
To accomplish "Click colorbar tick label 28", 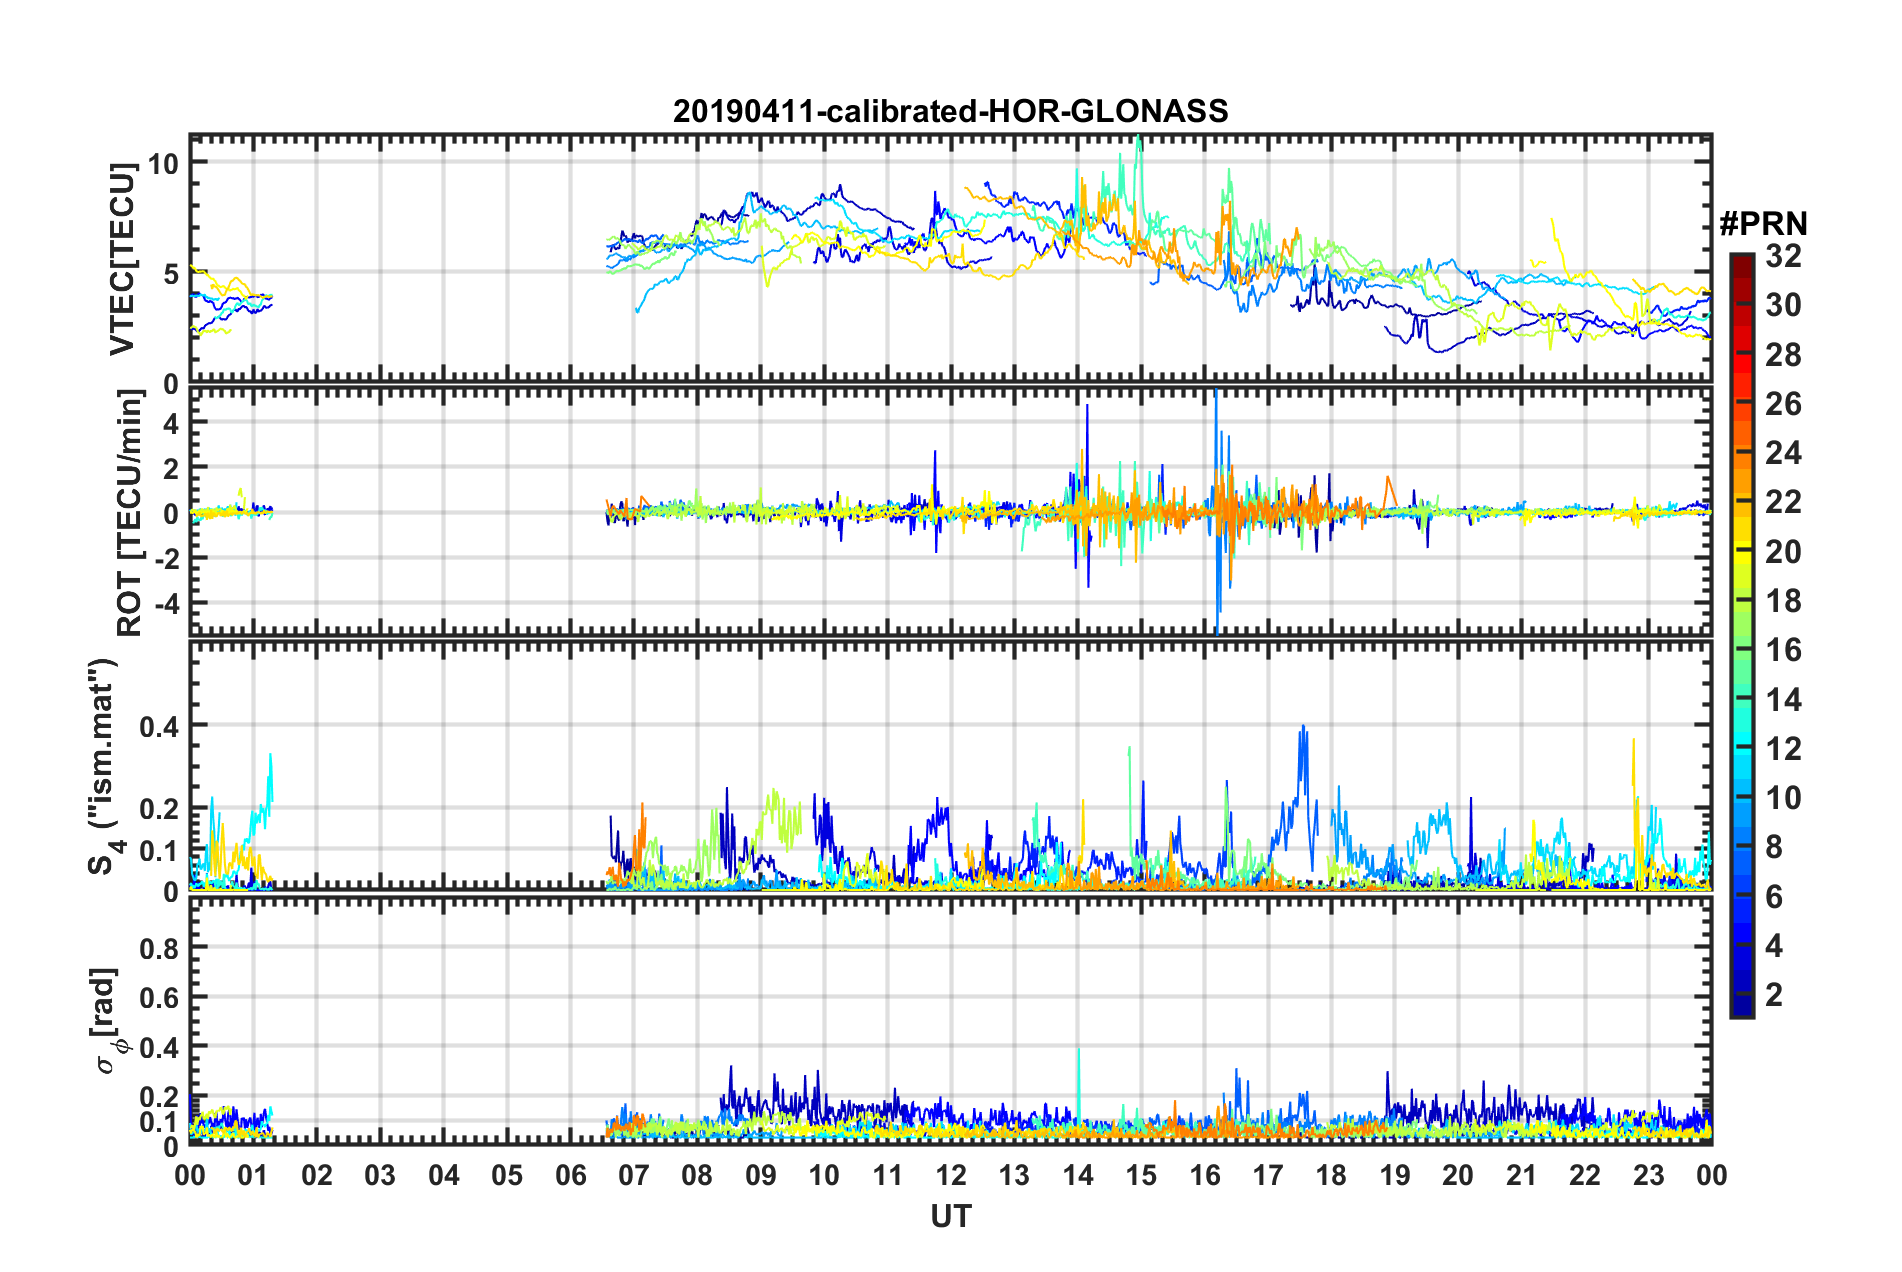I will pos(1783,355).
